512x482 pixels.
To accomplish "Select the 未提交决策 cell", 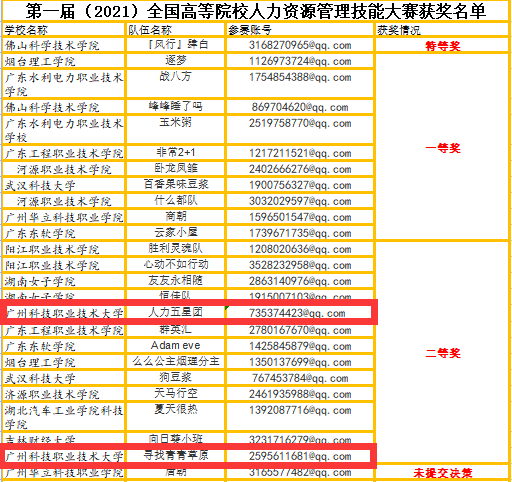I will (x=442, y=473).
